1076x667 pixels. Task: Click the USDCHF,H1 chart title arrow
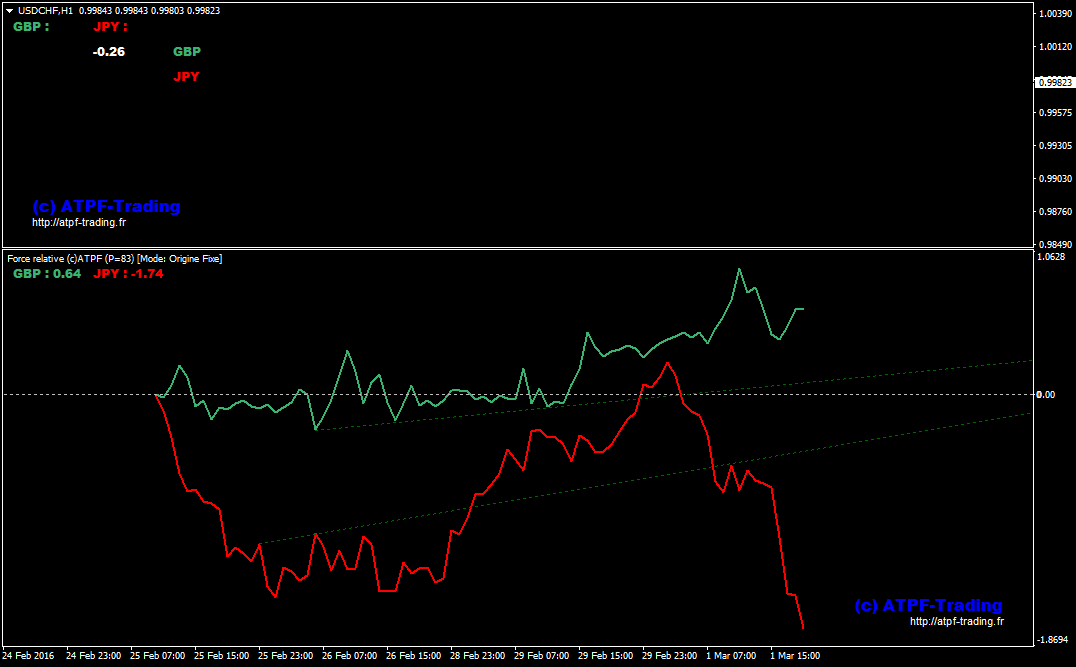(10, 11)
